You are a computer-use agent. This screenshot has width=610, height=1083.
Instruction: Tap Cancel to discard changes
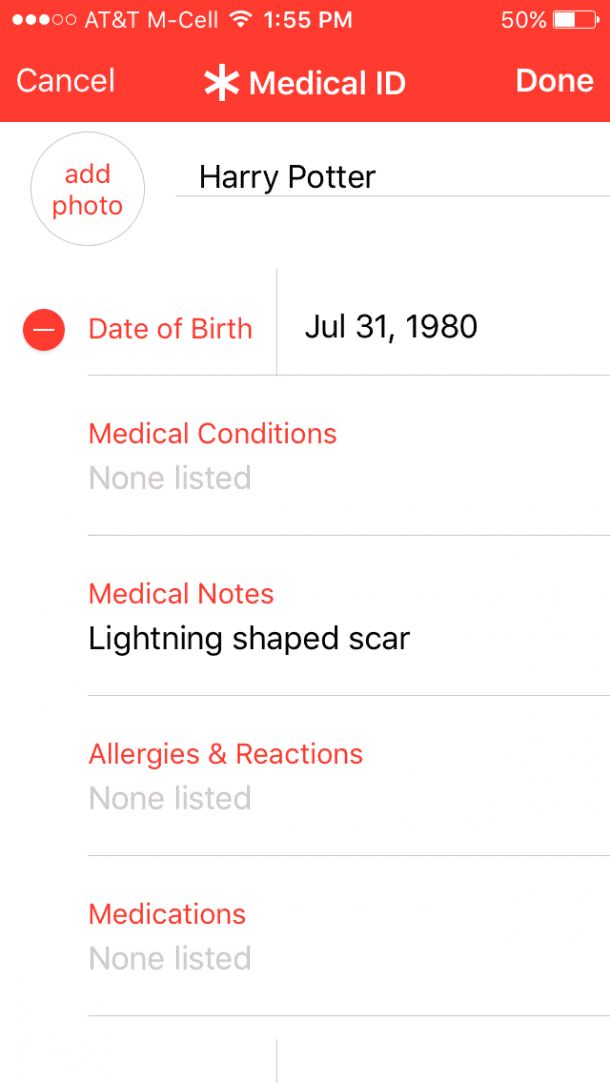(65, 80)
